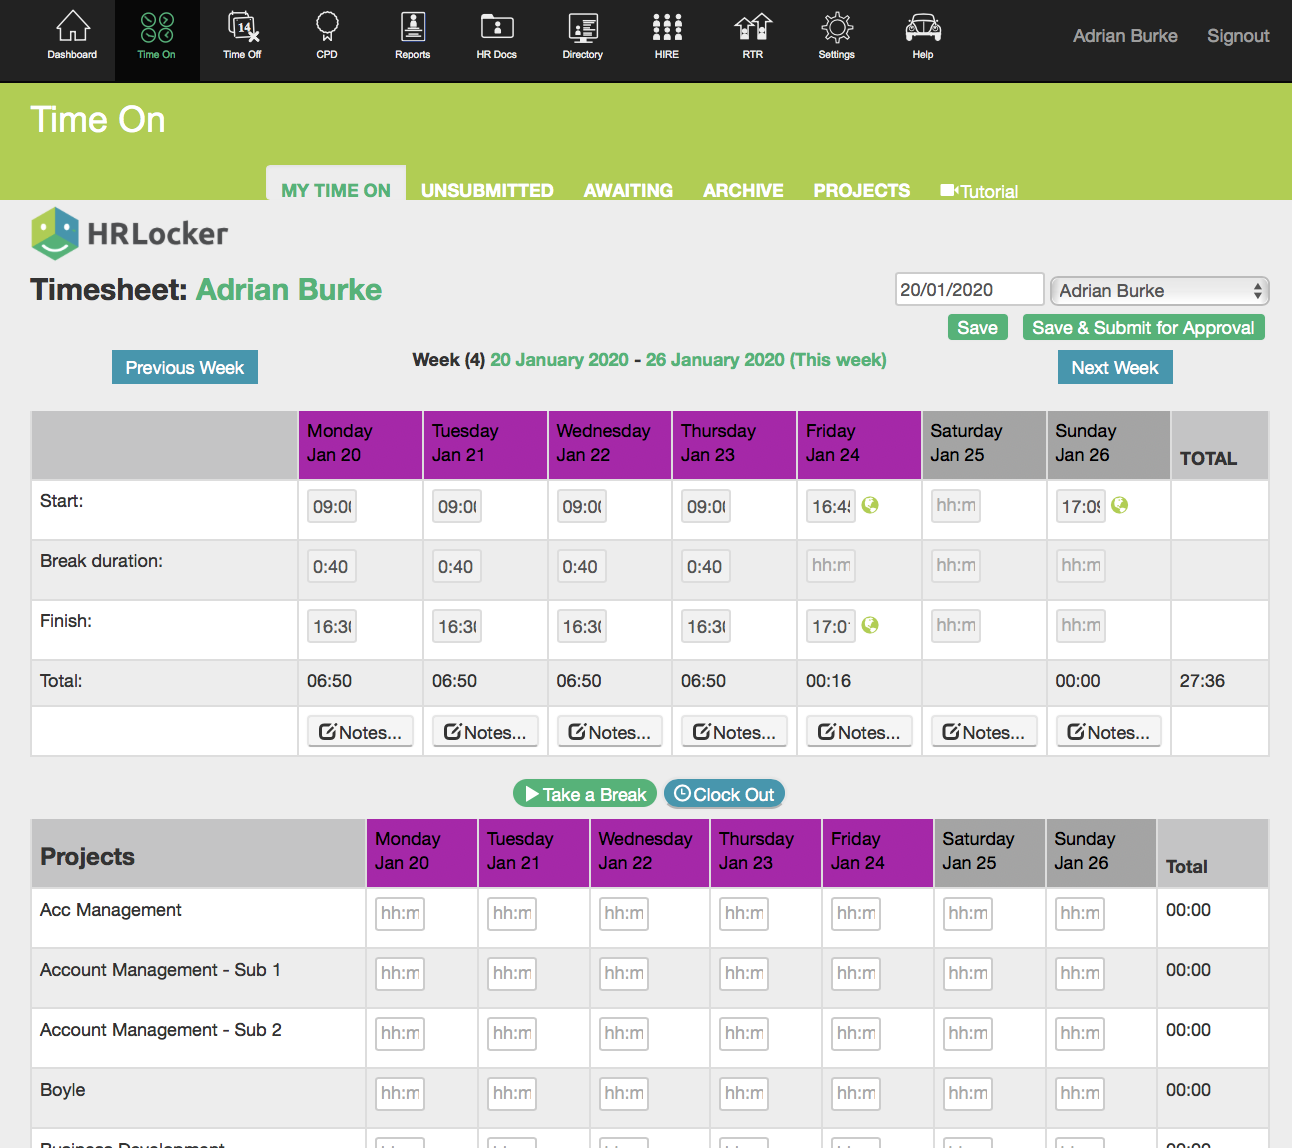The height and width of the screenshot is (1148, 1292).
Task: Click the Time Off calendar icon
Action: [242, 36]
